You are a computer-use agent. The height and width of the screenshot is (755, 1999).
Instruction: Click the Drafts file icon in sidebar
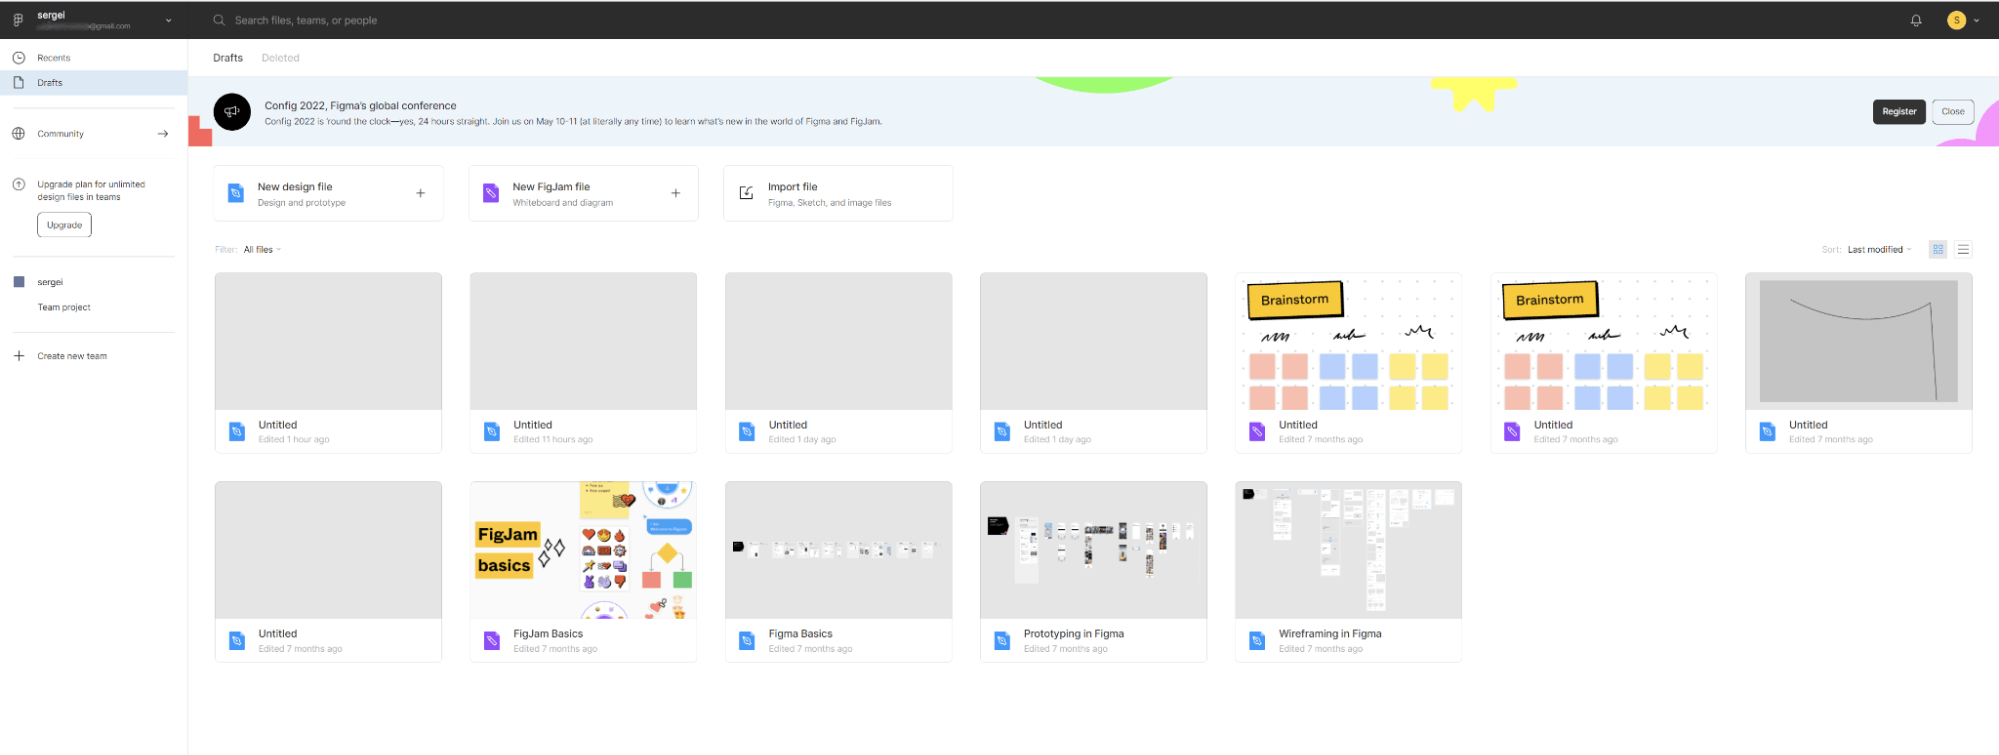pyautogui.click(x=19, y=83)
